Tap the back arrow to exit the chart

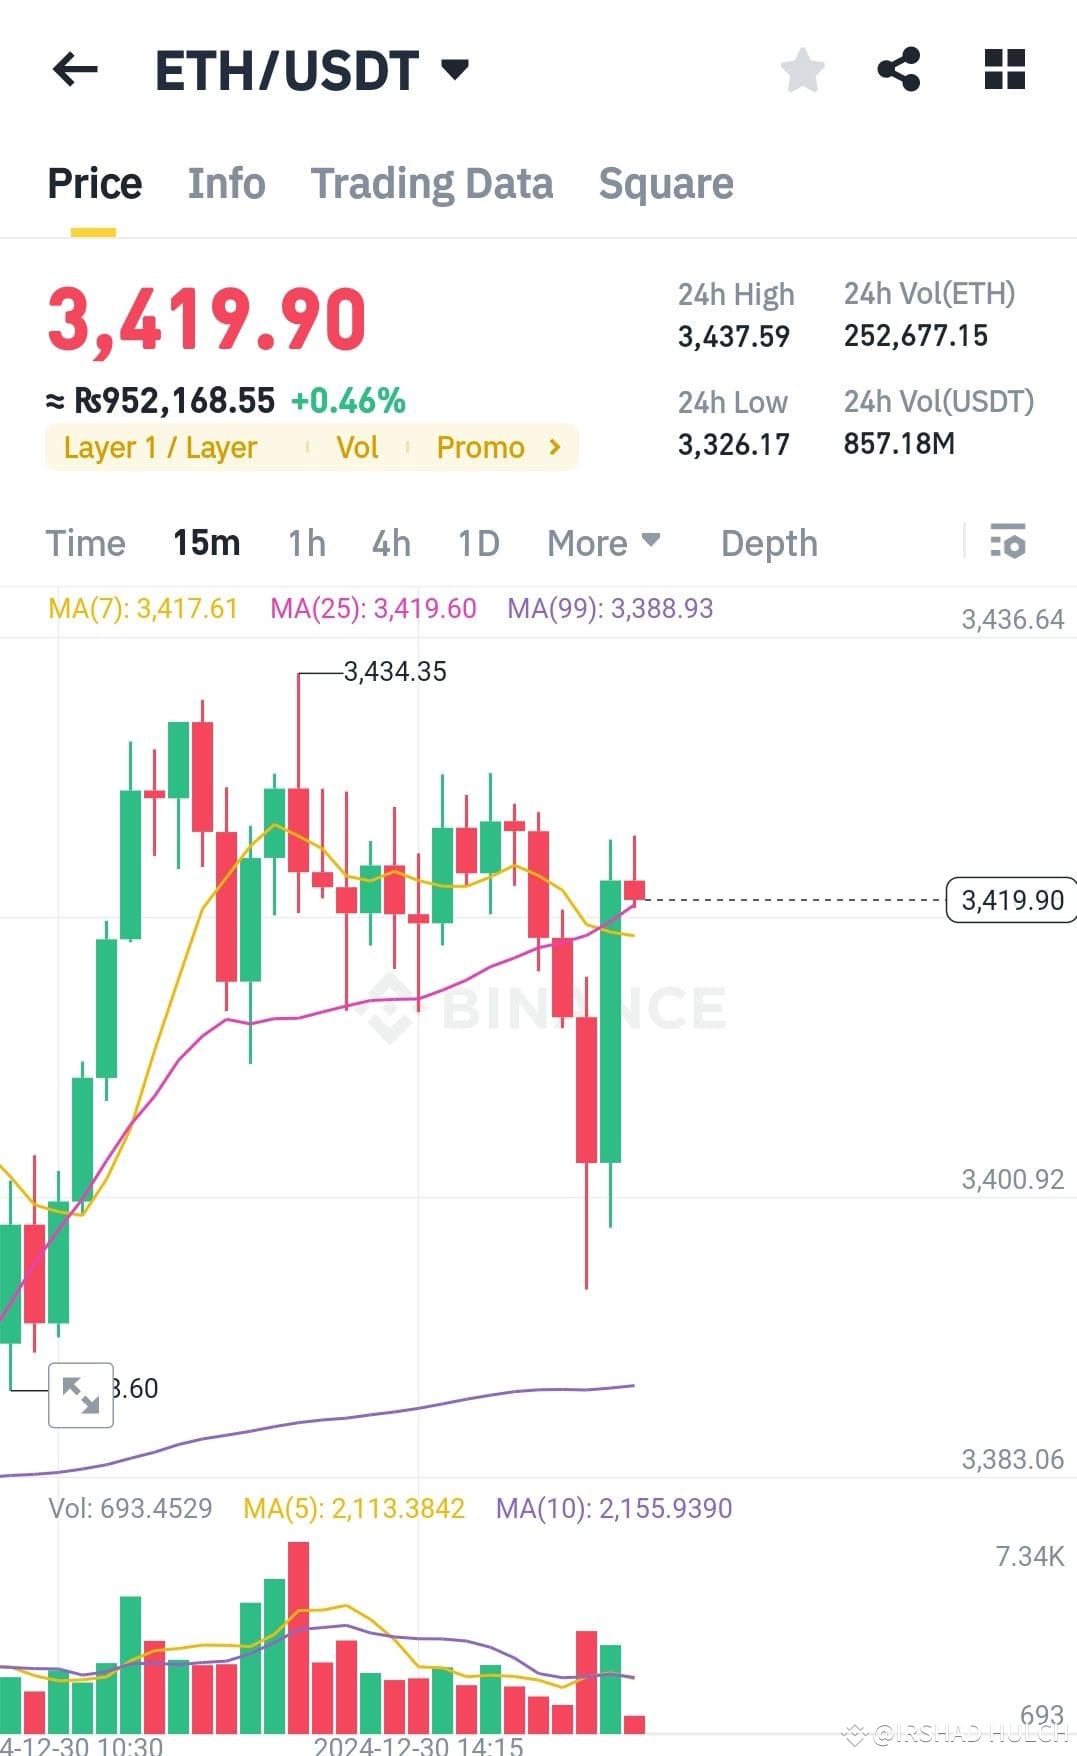click(73, 70)
